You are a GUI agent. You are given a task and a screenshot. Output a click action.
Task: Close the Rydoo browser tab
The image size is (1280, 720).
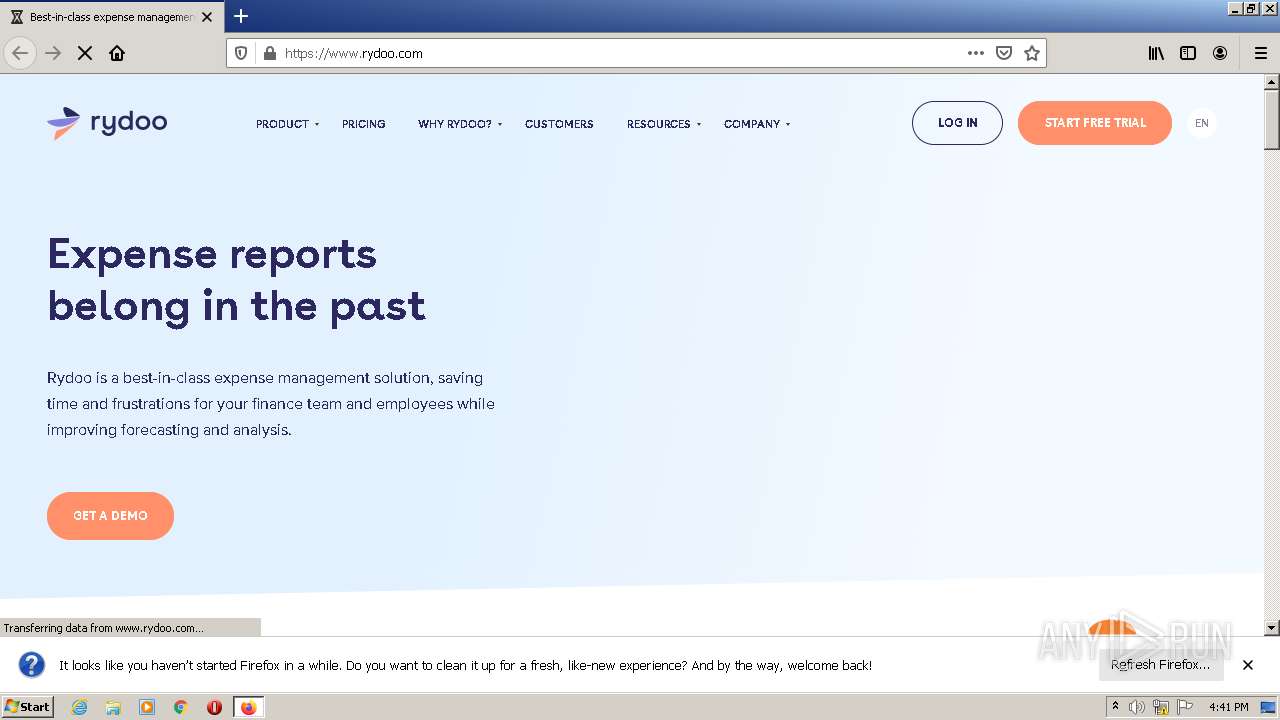[x=207, y=17]
